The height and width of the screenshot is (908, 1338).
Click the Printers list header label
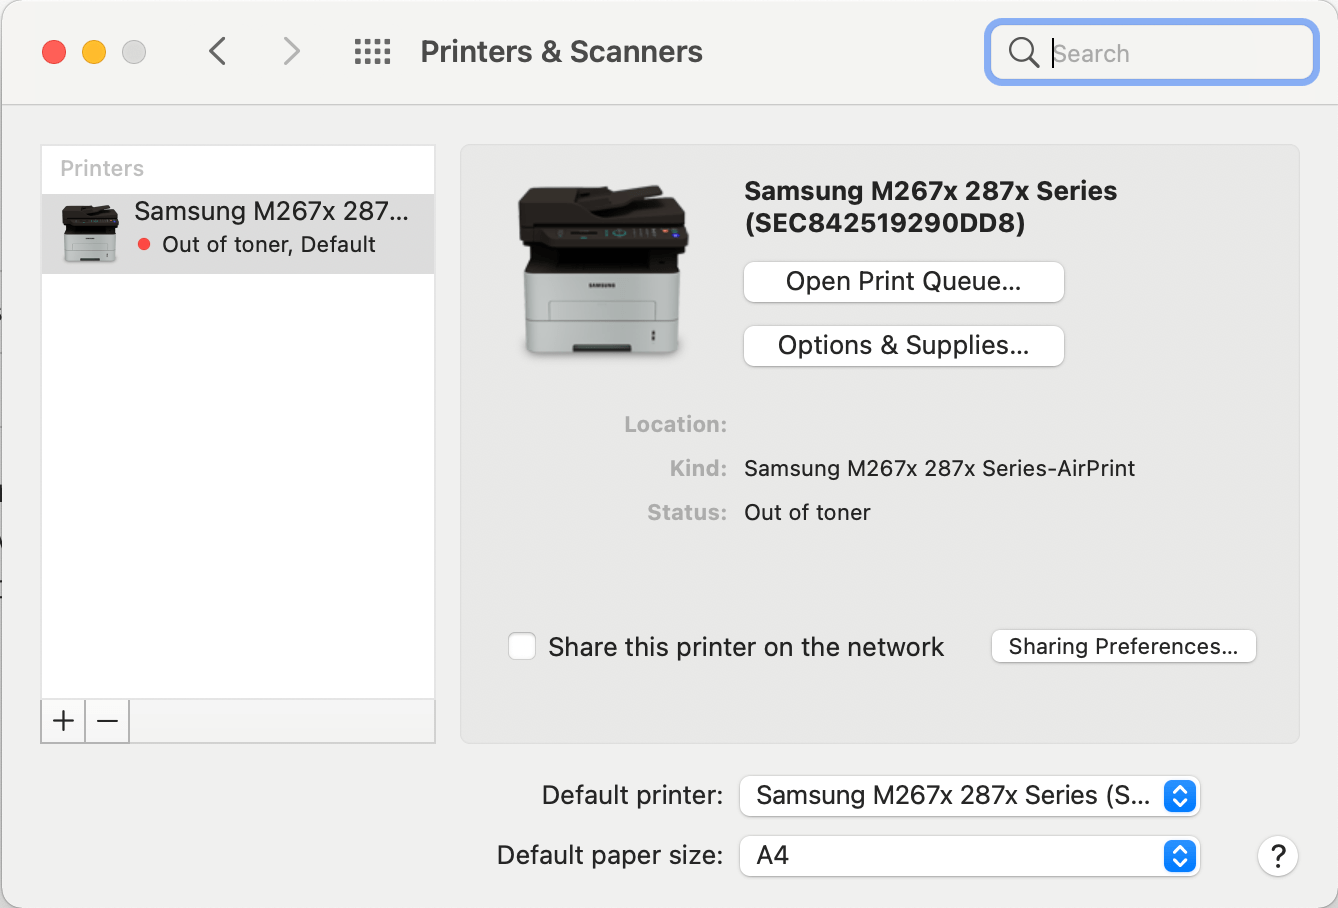click(x=101, y=168)
